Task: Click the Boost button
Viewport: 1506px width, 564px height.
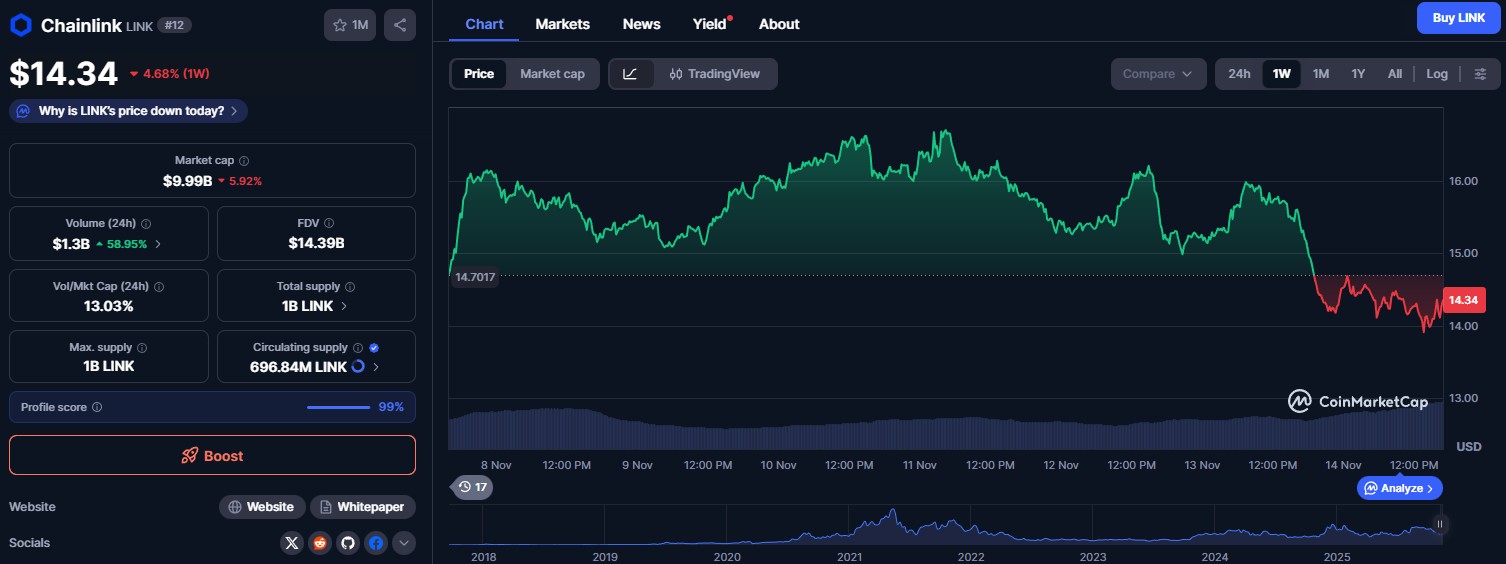Action: point(212,455)
